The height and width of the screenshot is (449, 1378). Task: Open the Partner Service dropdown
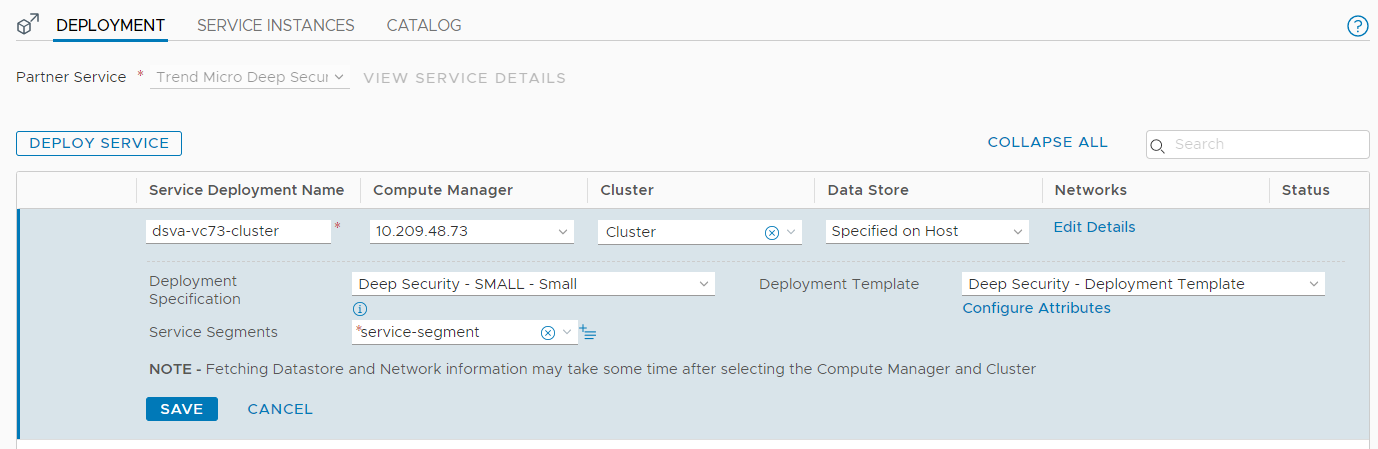[x=250, y=77]
